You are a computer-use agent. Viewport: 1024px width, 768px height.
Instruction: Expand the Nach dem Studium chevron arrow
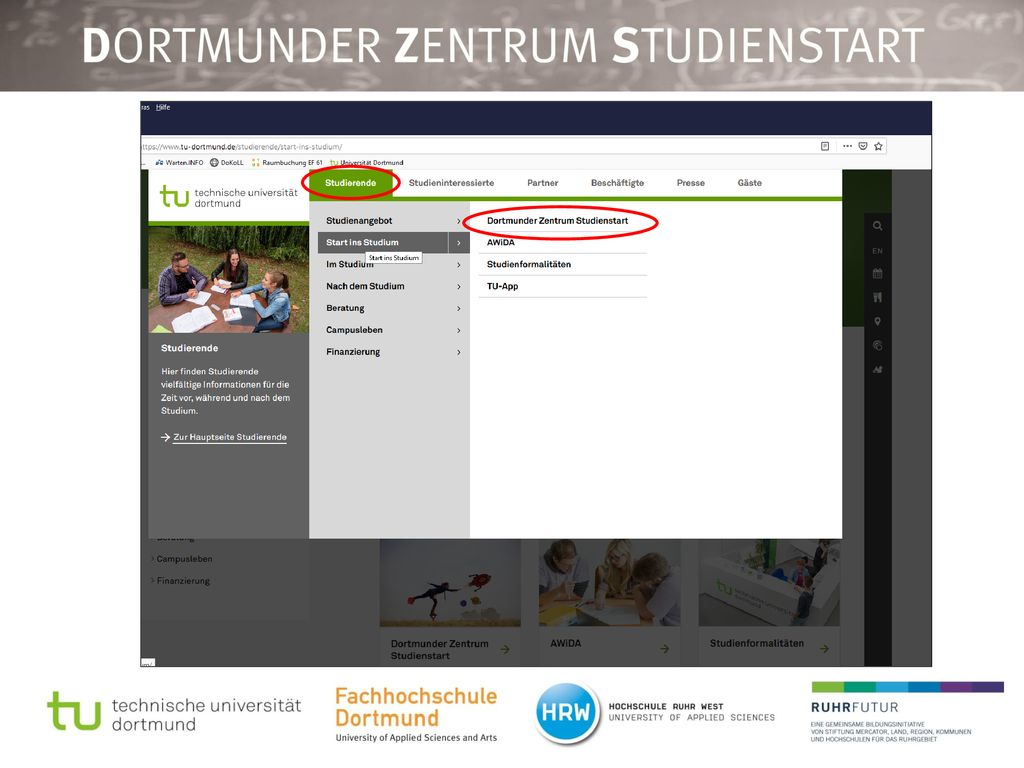tap(459, 287)
